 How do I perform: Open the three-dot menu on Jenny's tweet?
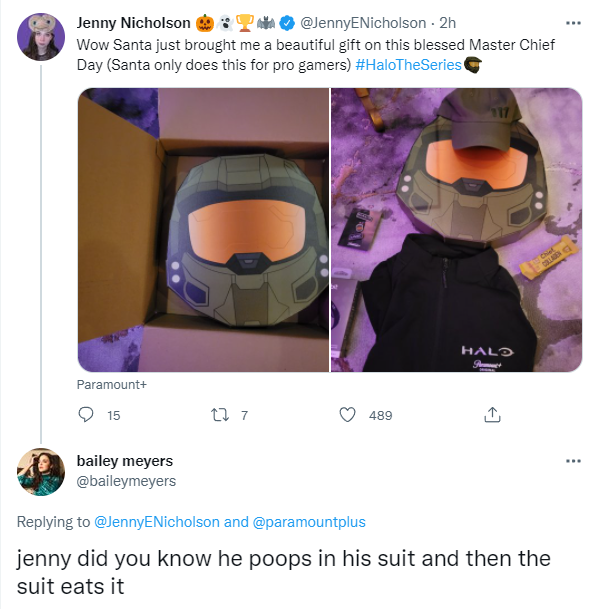(x=573, y=23)
